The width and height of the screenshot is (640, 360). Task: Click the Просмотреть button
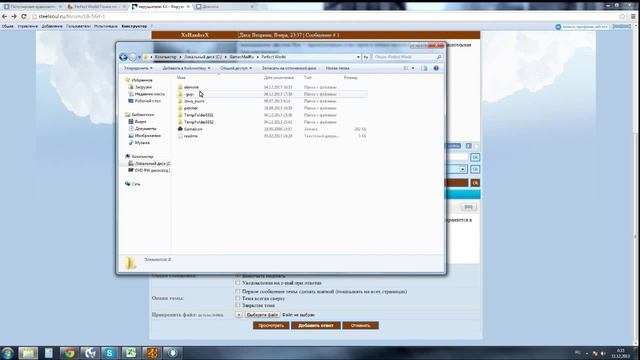[x=271, y=325]
